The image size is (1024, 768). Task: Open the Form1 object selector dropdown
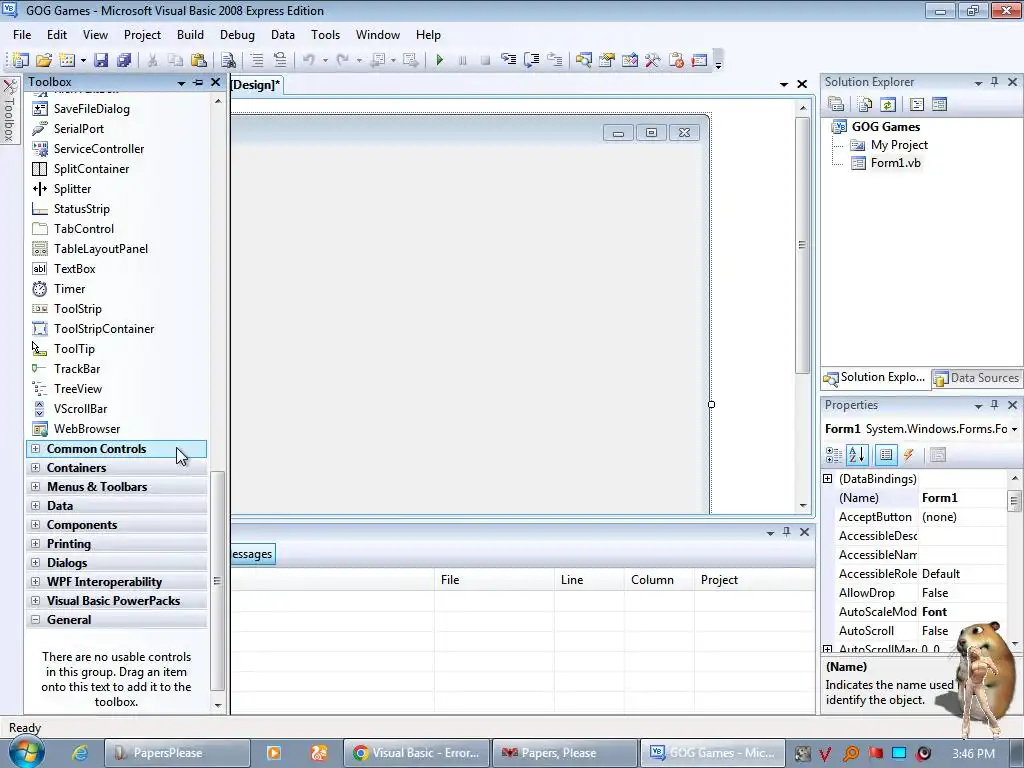tap(1014, 429)
